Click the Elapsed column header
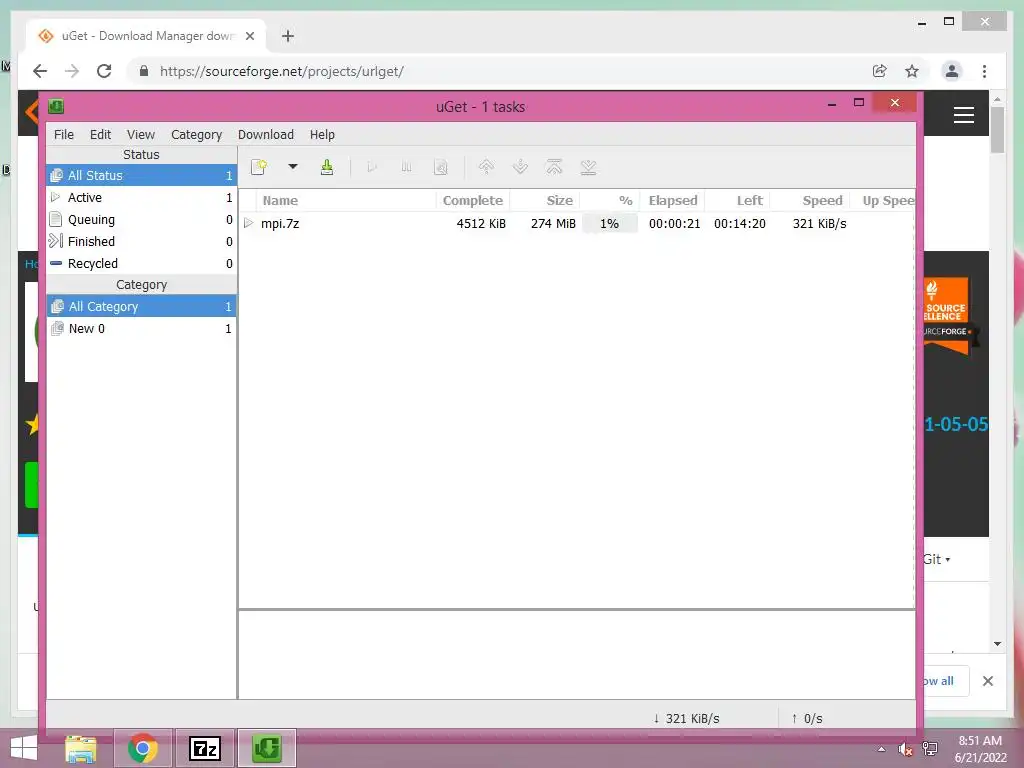 pyautogui.click(x=672, y=200)
